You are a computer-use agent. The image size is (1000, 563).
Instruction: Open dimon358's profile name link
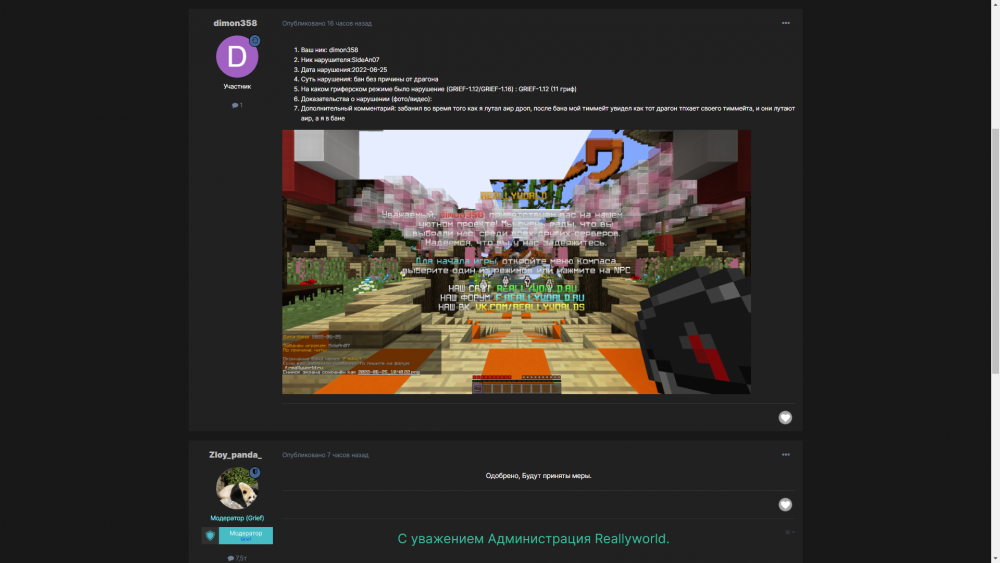coord(235,23)
